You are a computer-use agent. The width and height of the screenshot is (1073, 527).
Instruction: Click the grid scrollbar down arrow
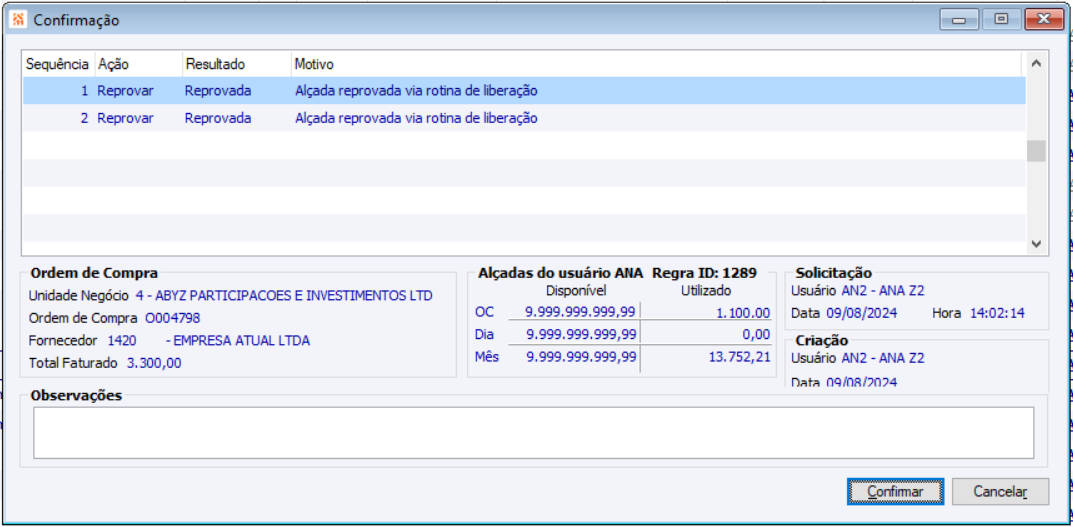[x=1036, y=244]
